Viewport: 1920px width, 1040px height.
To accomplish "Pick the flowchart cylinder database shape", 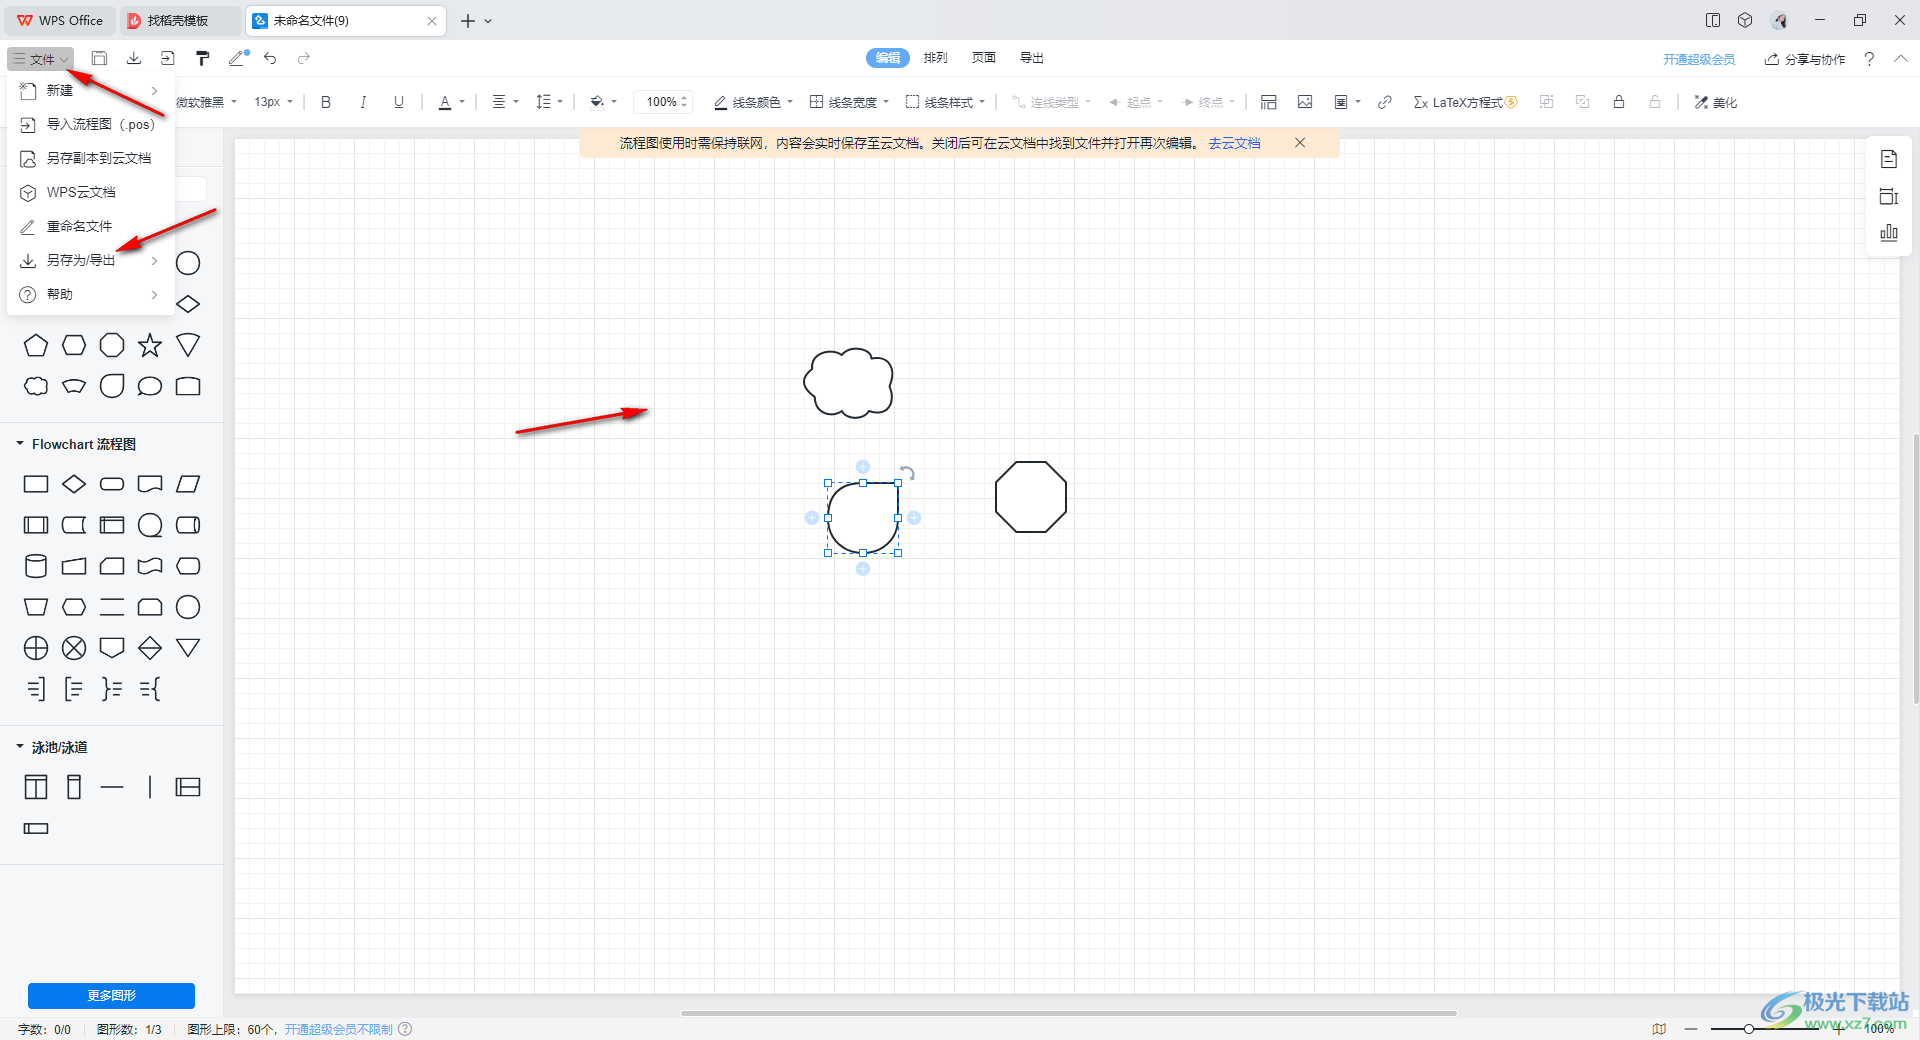I will click(36, 566).
